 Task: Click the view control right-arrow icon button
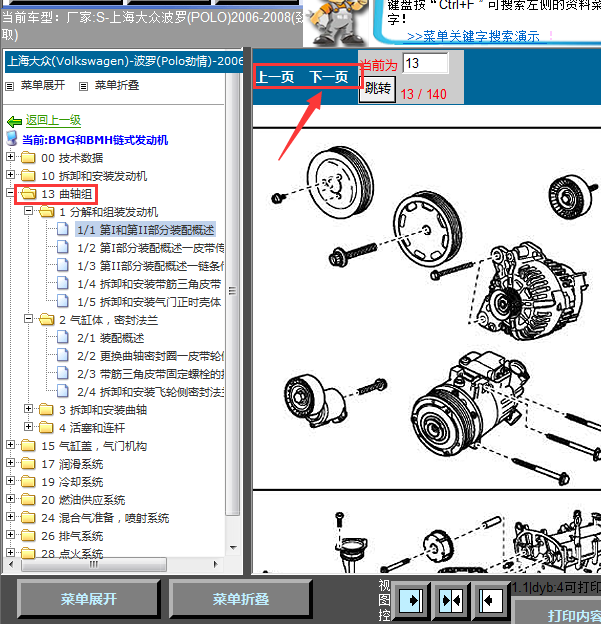[411, 600]
